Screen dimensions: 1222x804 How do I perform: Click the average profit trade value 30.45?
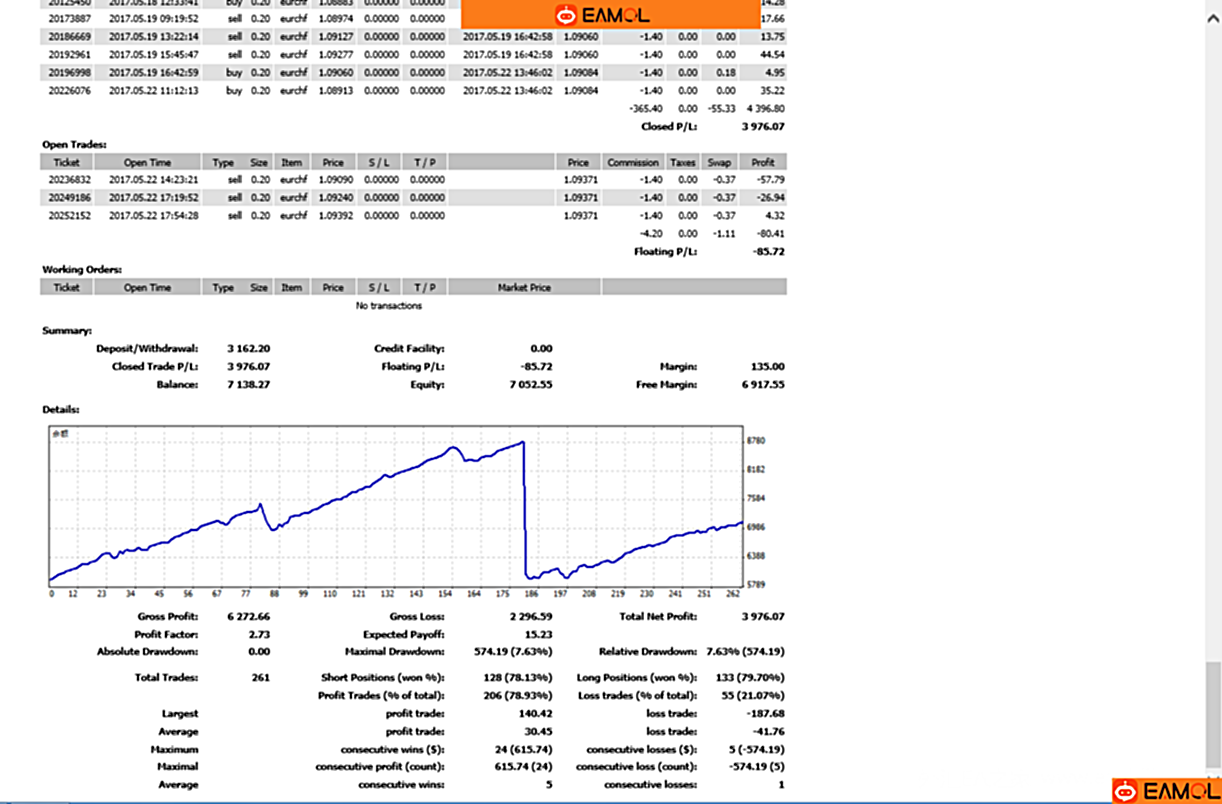coord(539,731)
